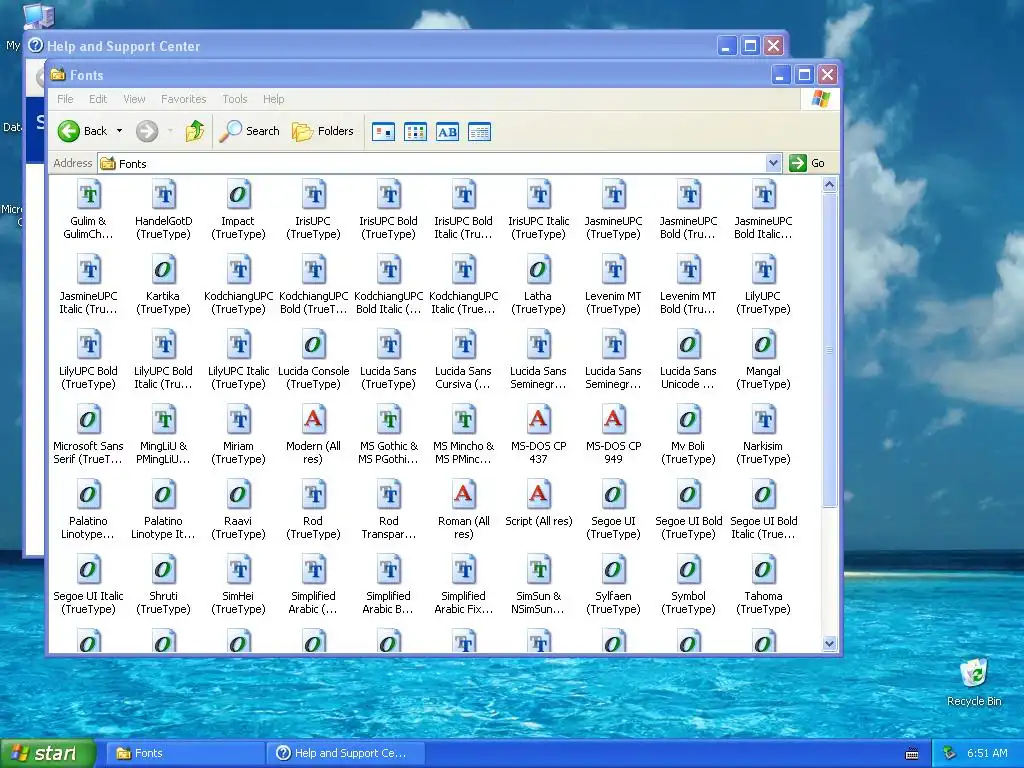
Task: Select the Narkisim (TrueType) font
Action: 763,434
